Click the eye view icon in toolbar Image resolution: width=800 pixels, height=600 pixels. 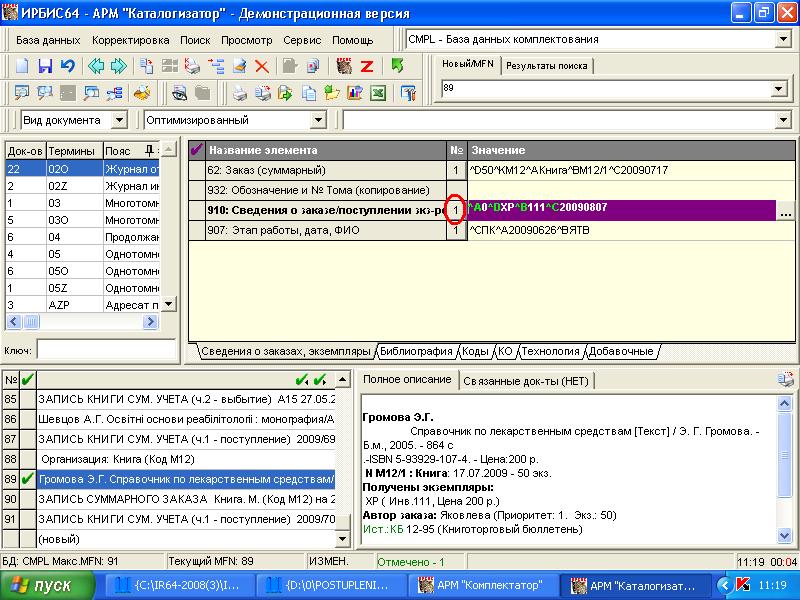pos(180,93)
